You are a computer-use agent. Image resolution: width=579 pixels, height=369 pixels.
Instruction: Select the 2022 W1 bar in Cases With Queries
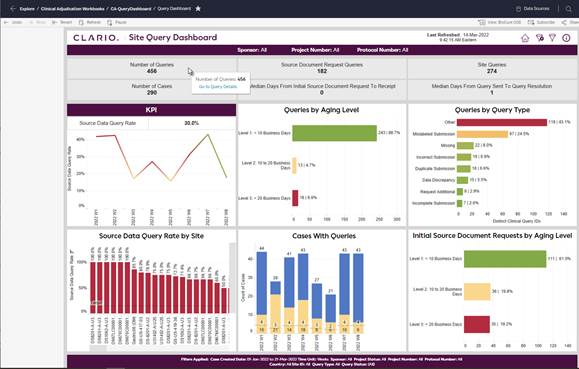(x=262, y=293)
